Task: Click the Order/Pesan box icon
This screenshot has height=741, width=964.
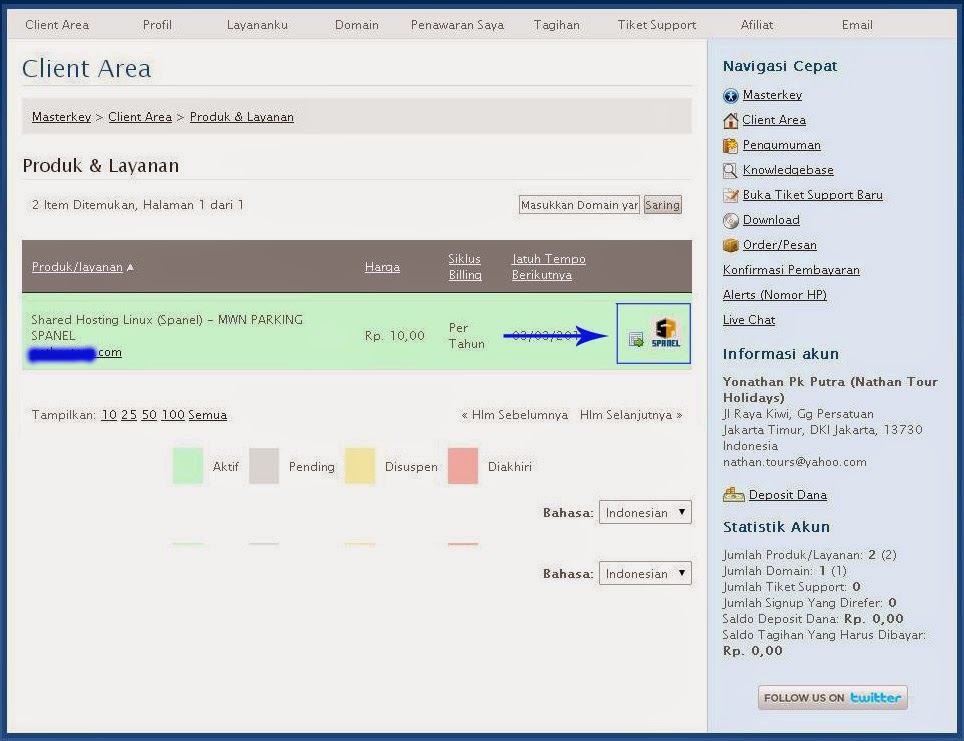Action: (x=730, y=245)
